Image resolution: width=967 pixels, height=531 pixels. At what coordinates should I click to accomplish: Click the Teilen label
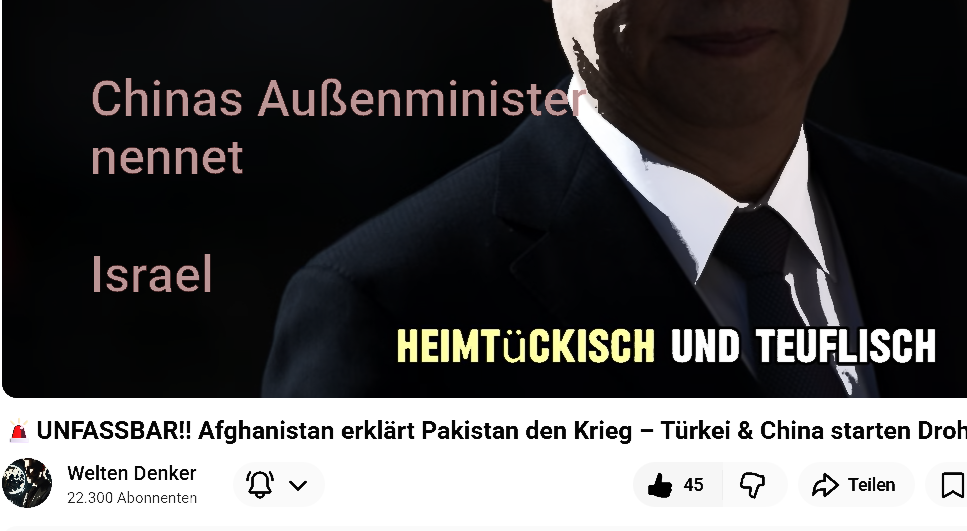[871, 485]
